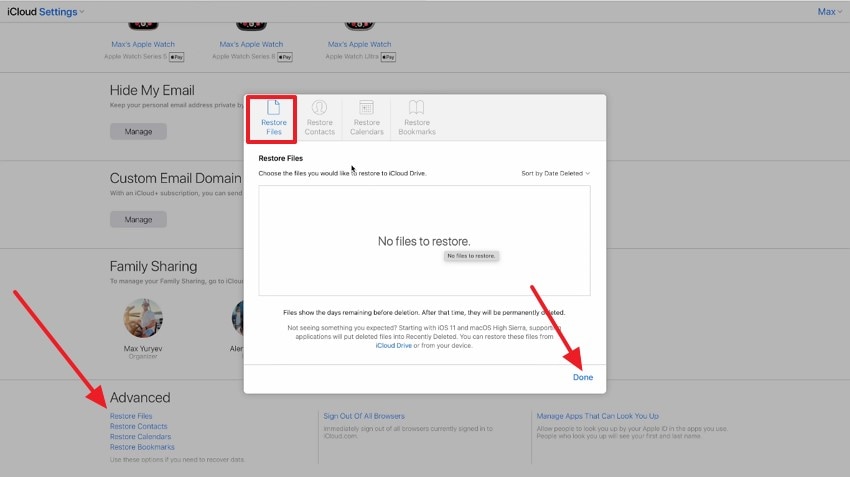Screen dimensions: 850x477
Task: Click Max Yuryev's family member photo
Action: coord(143,319)
